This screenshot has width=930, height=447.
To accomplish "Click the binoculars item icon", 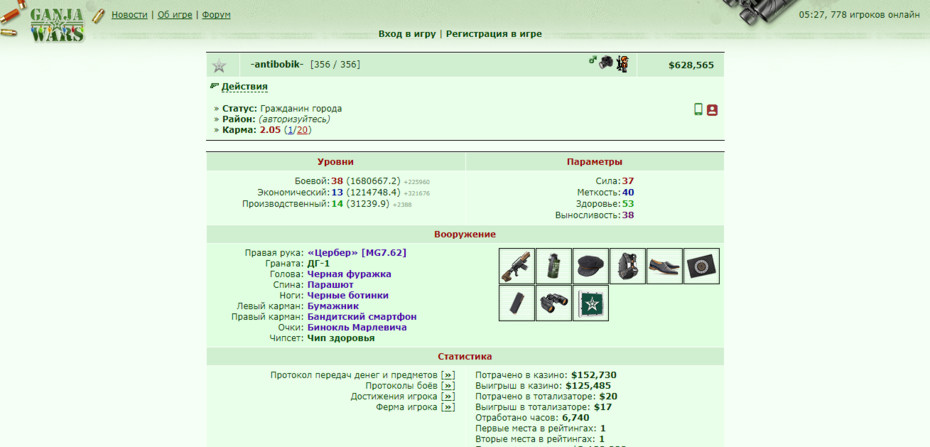I will [553, 303].
